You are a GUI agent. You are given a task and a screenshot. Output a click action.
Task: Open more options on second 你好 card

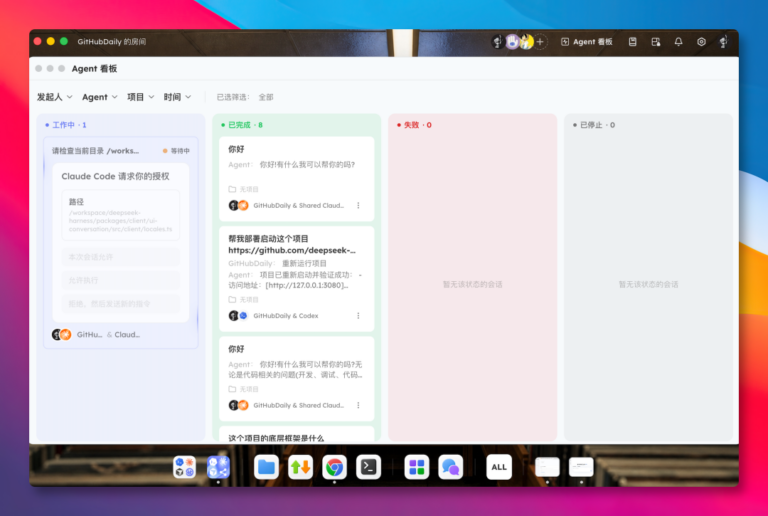coord(359,405)
